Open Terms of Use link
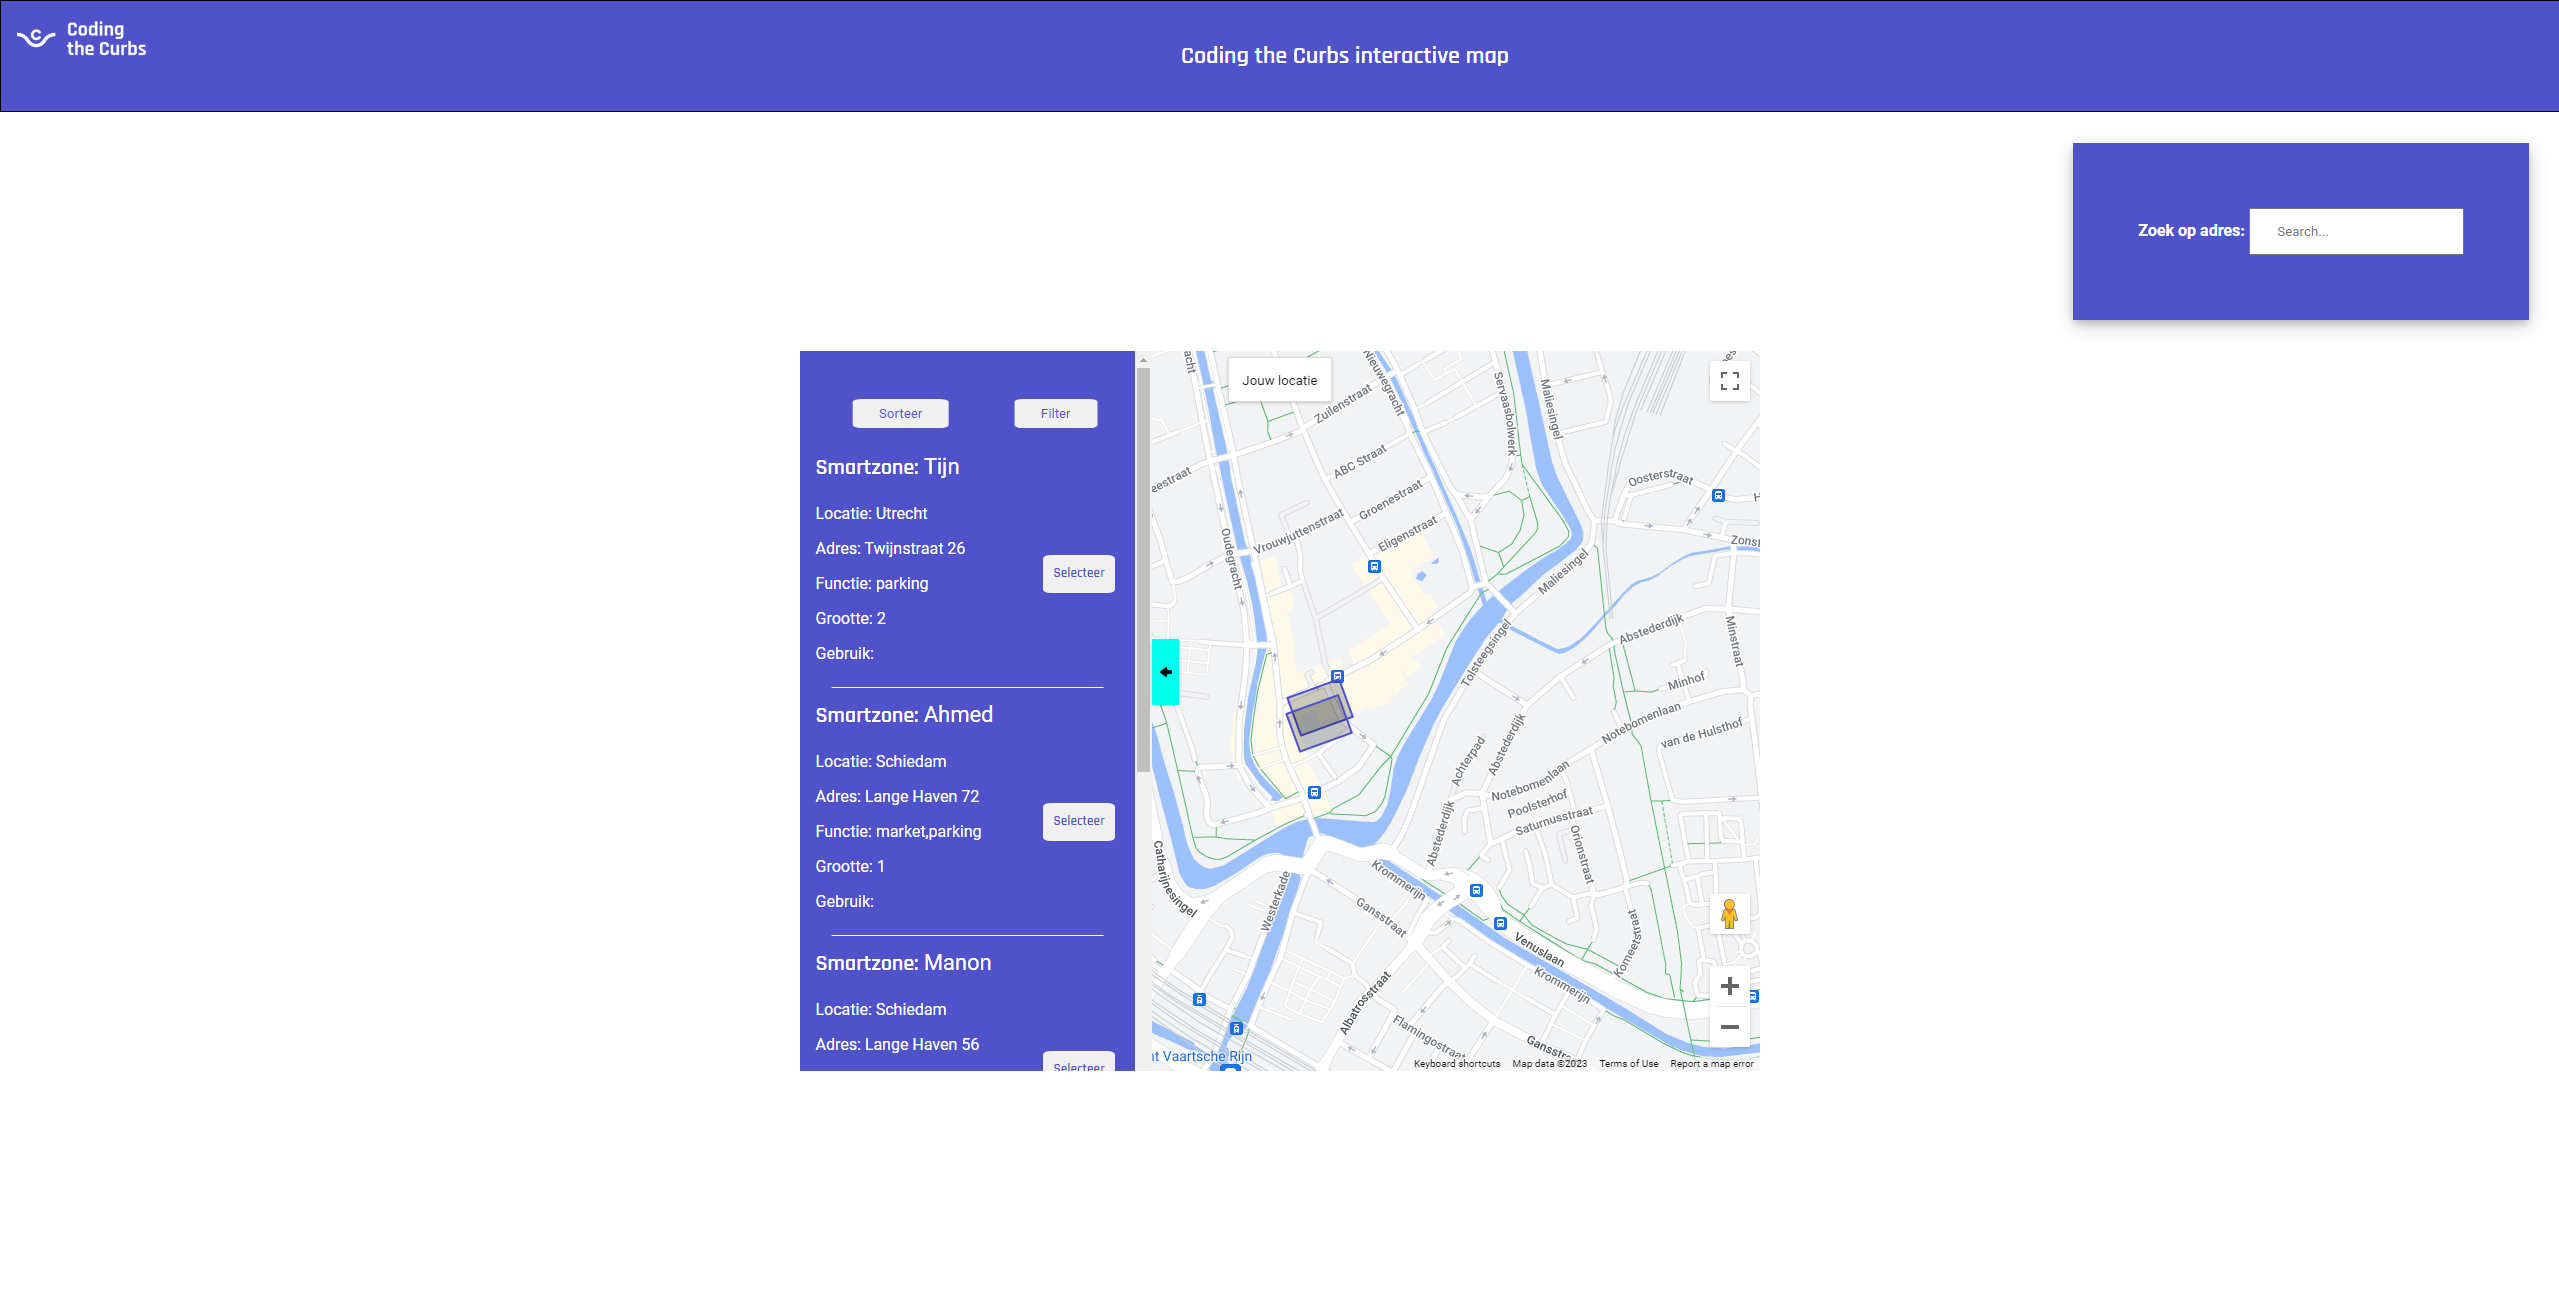2559x1292 pixels. [1628, 1064]
